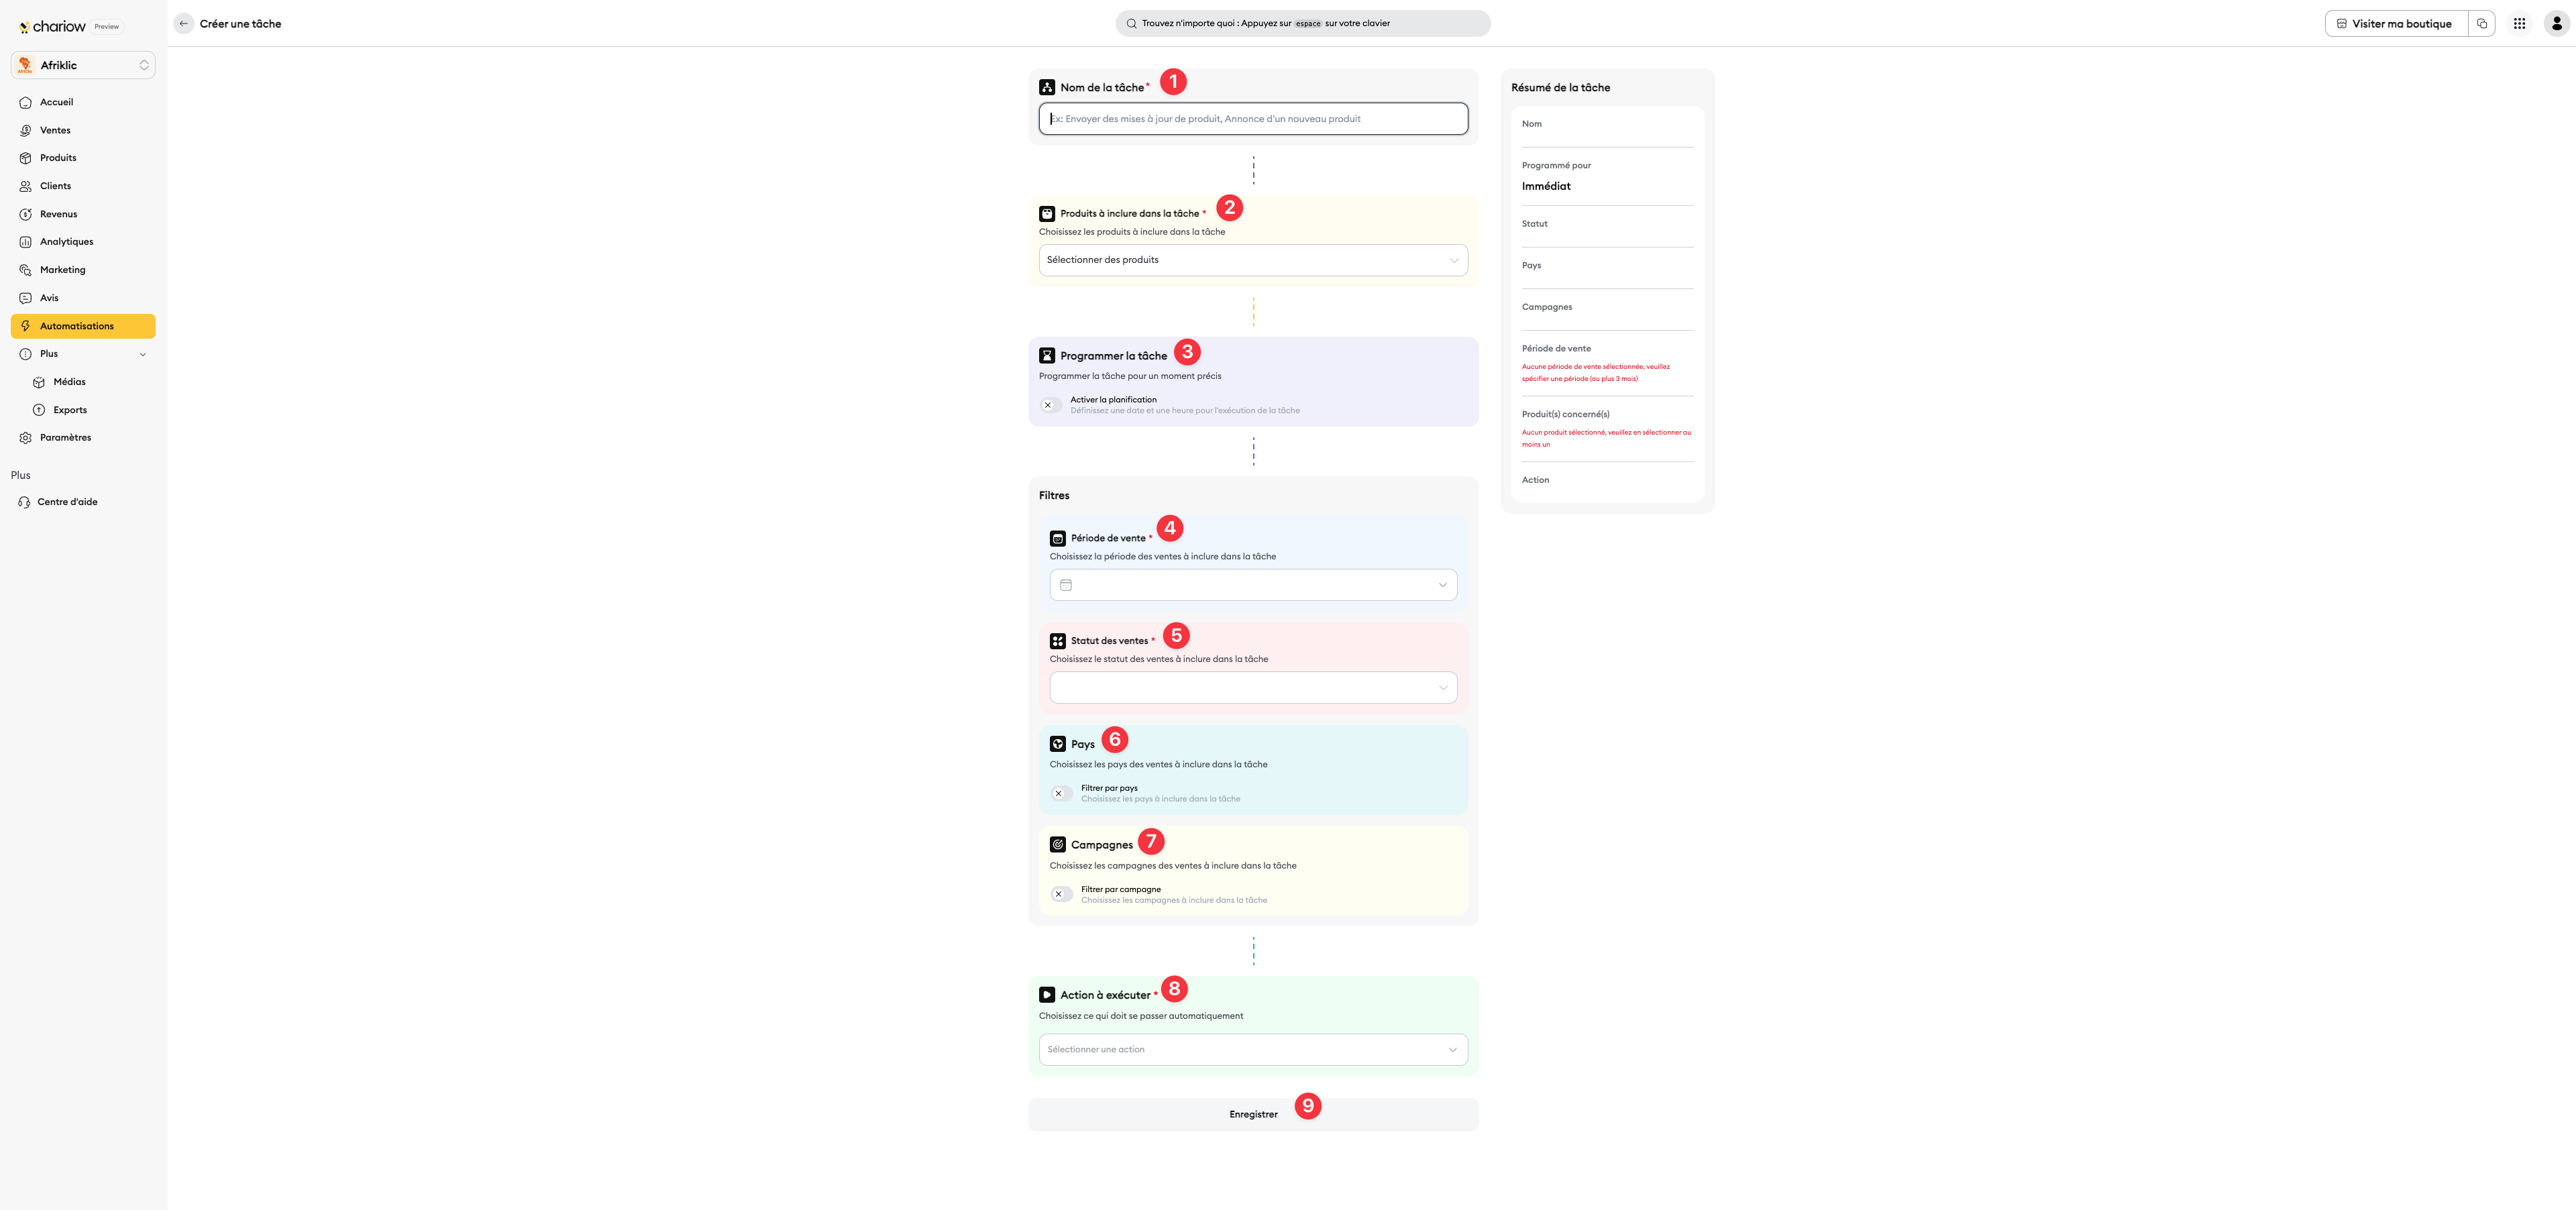Open Revenus from the sidebar
The height and width of the screenshot is (1210, 2576).
click(83, 214)
